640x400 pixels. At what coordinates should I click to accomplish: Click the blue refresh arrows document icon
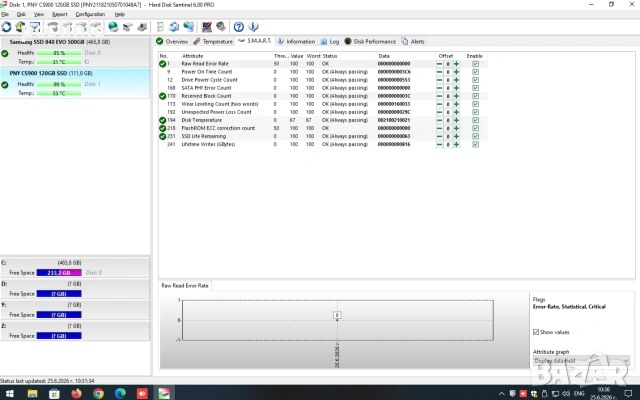(x=174, y=27)
